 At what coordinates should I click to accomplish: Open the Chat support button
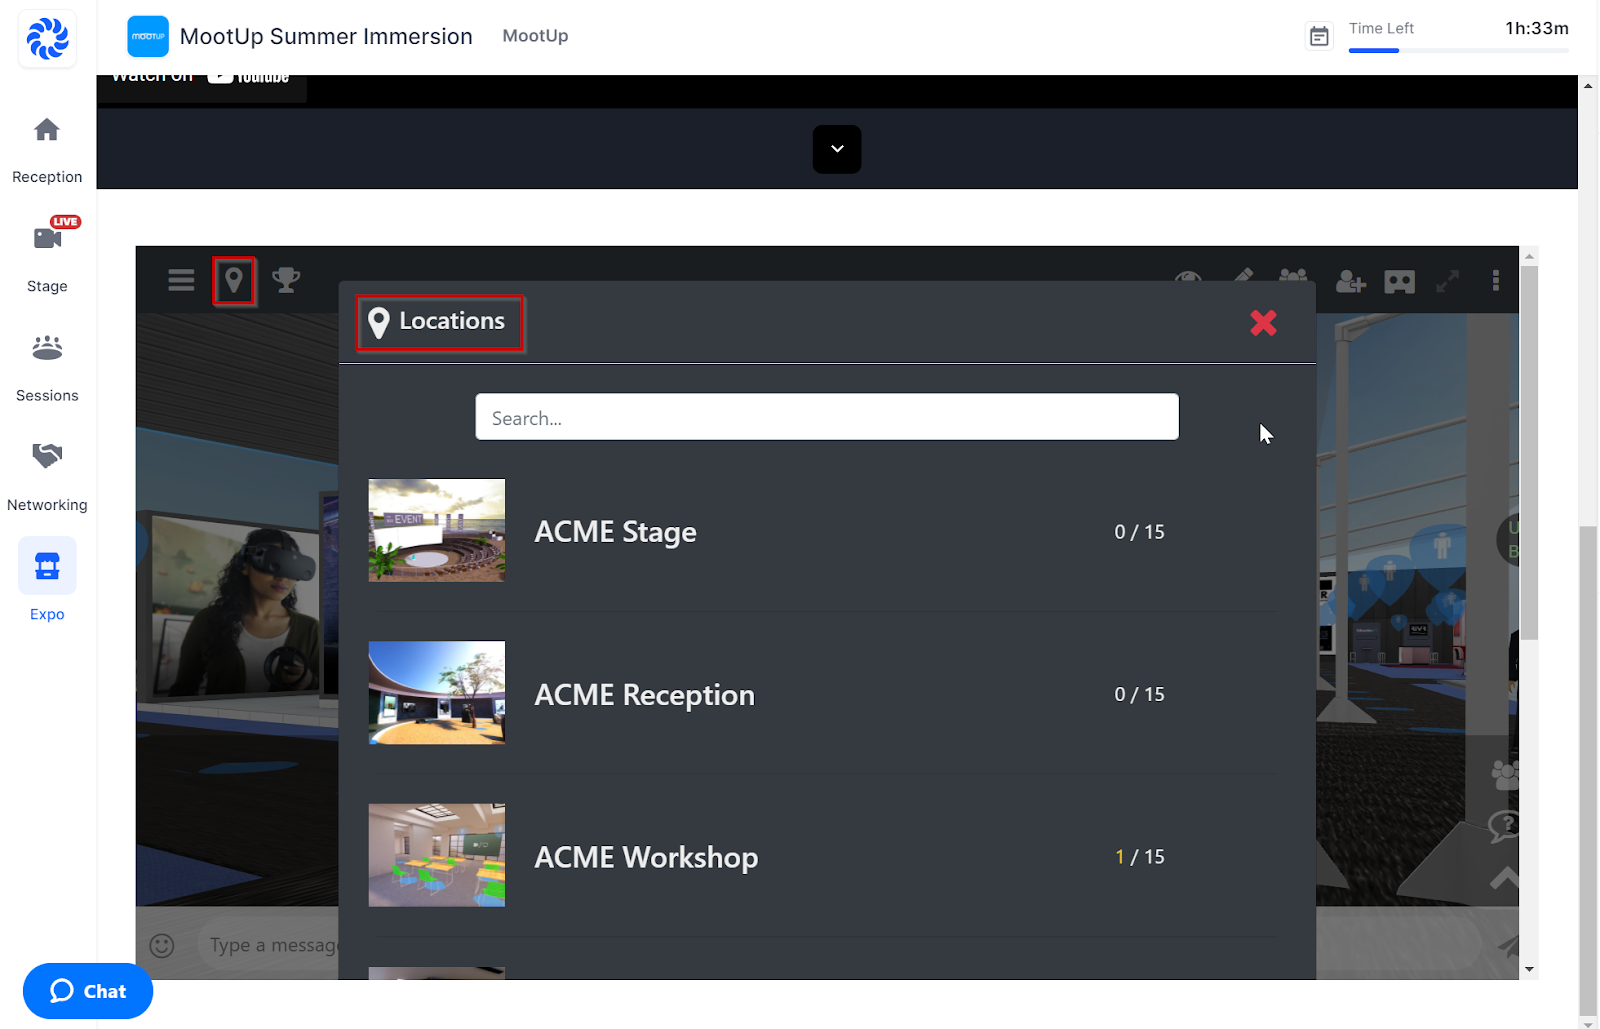click(88, 991)
